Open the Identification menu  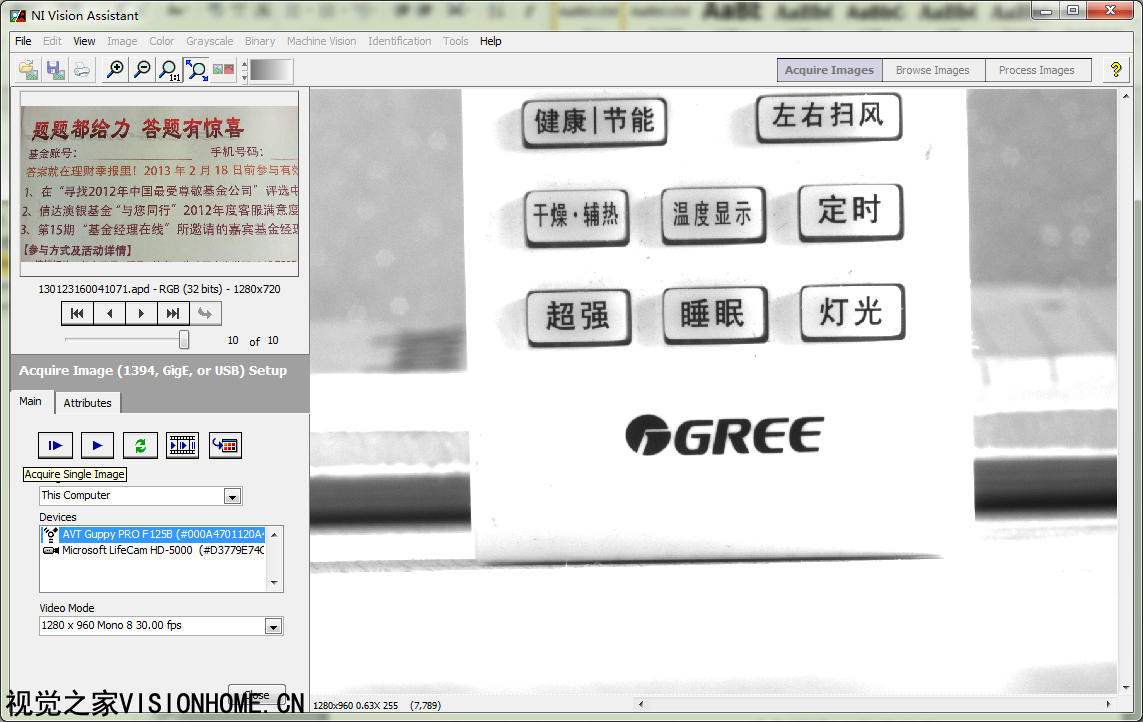399,41
